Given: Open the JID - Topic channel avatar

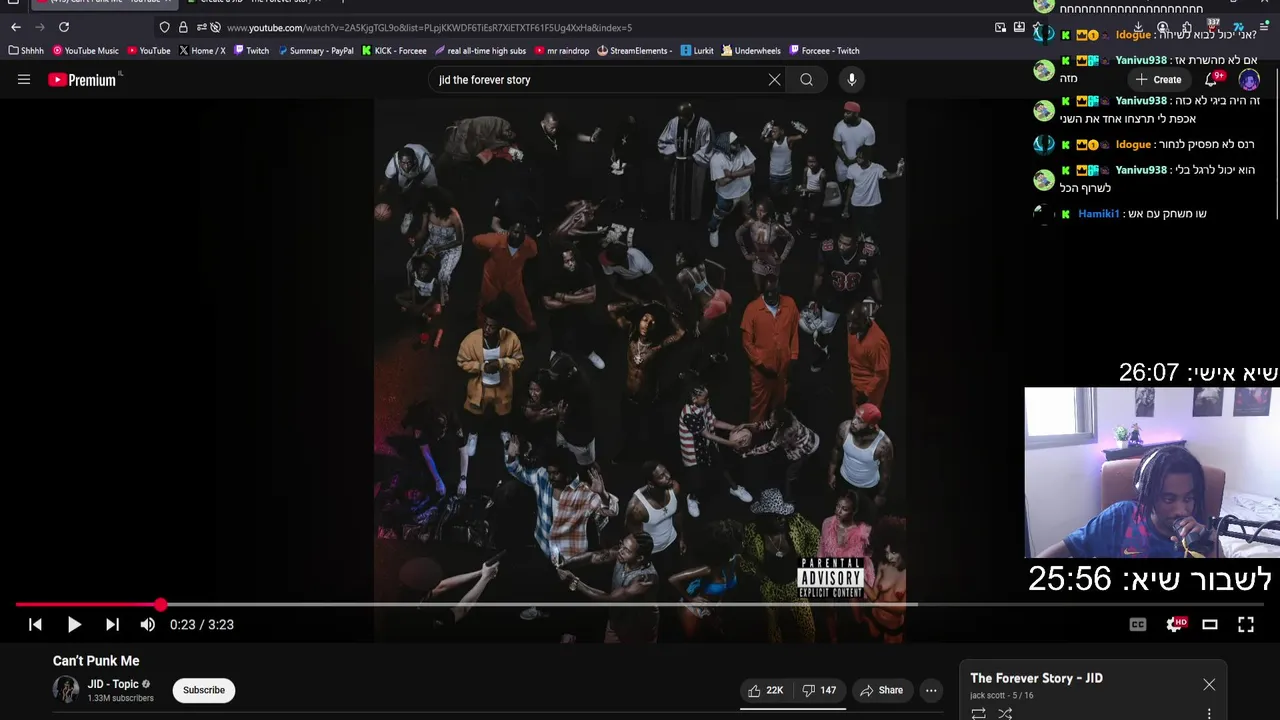Looking at the screenshot, I should pos(66,690).
